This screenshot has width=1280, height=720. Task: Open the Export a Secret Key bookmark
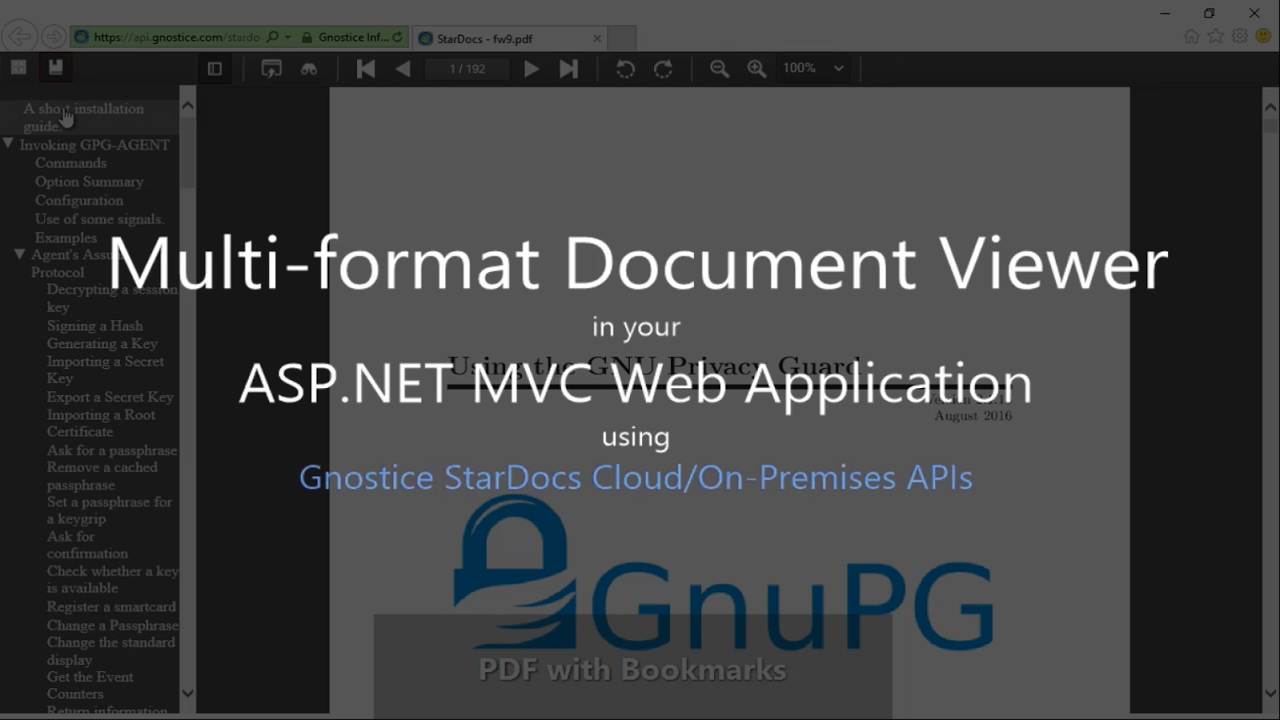click(110, 397)
